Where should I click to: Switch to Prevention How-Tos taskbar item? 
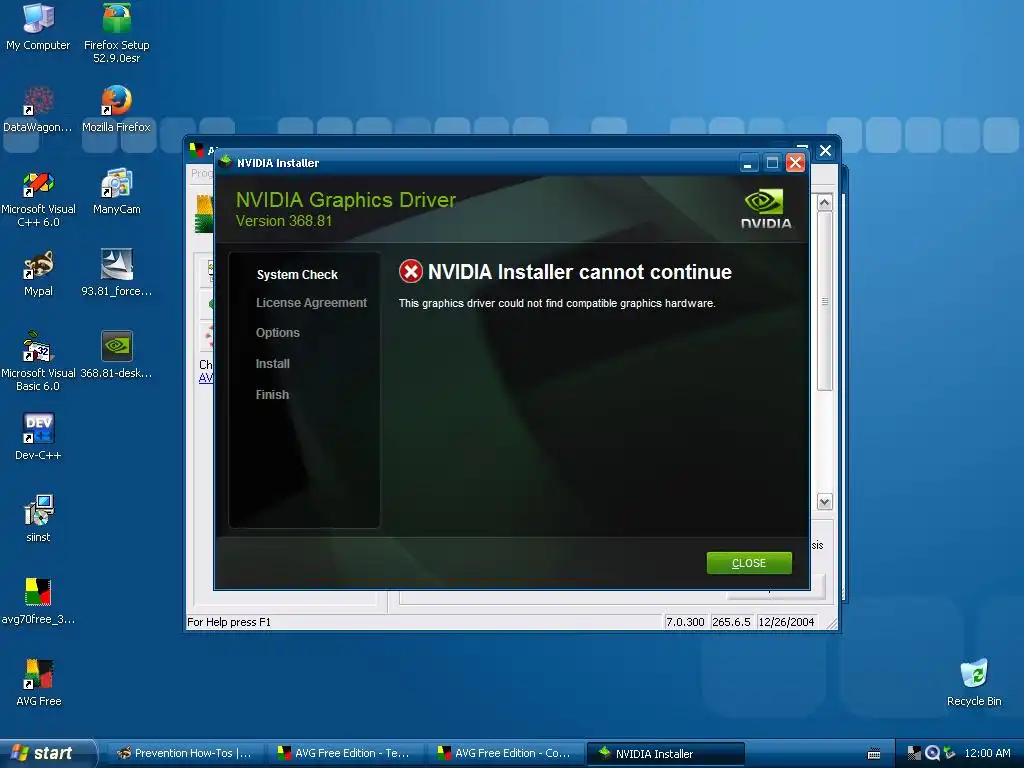pyautogui.click(x=184, y=753)
